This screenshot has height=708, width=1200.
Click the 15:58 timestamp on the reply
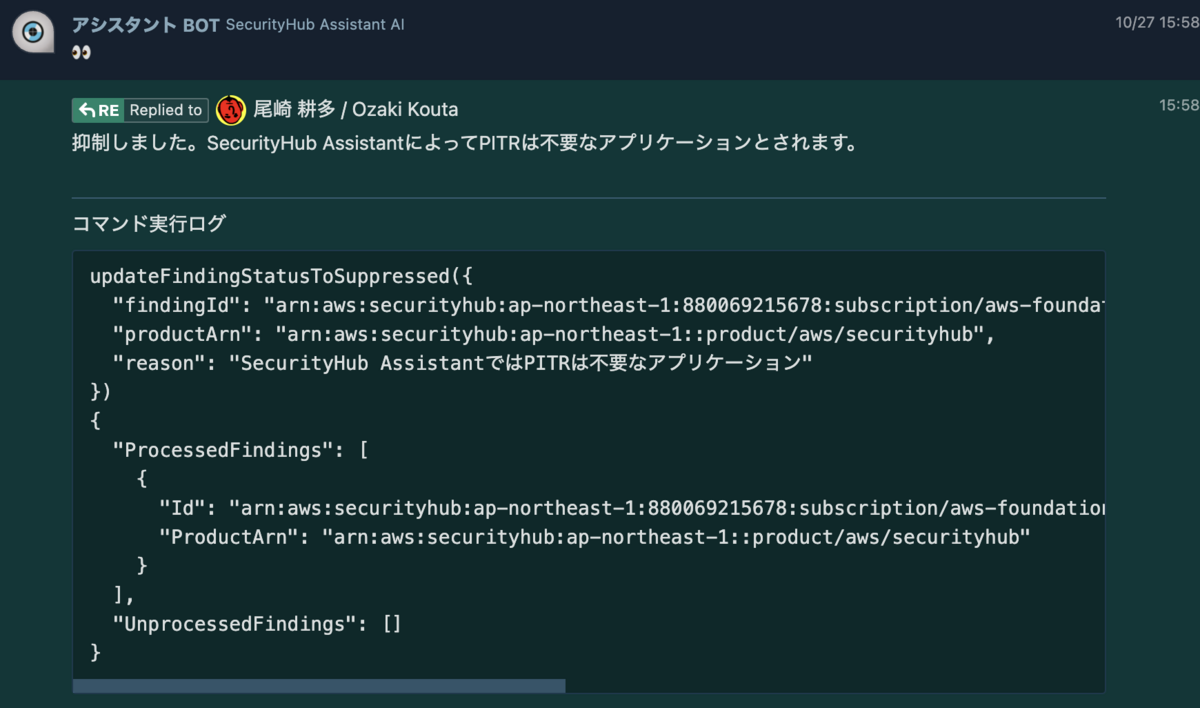click(1178, 104)
